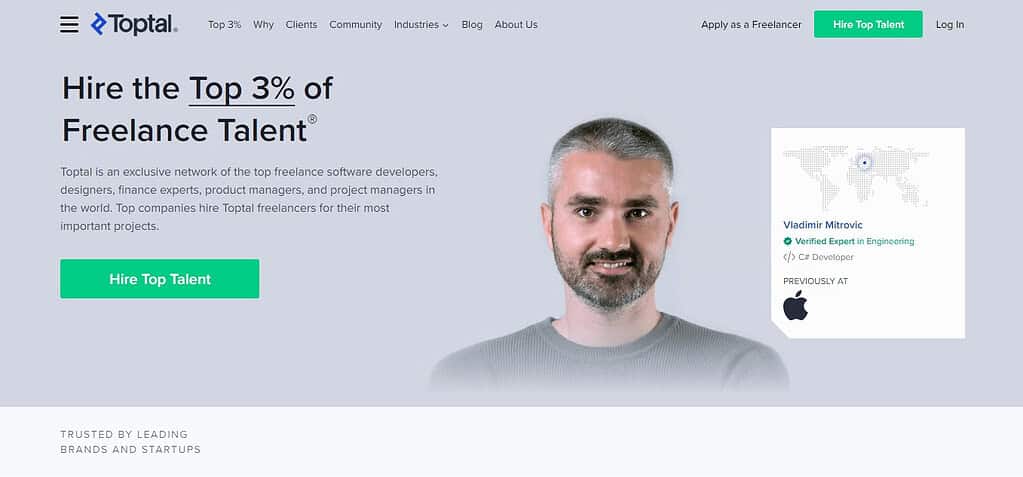Click the green verified checkmark icon

pyautogui.click(x=787, y=241)
